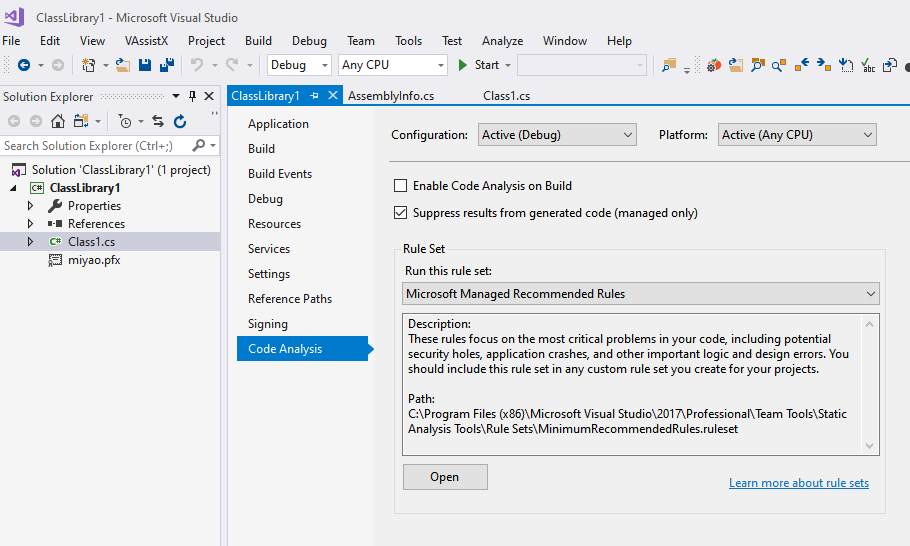Screen dimensions: 910x546
Task: Click the Refresh icon in Solution Explorer
Action: [x=180, y=121]
